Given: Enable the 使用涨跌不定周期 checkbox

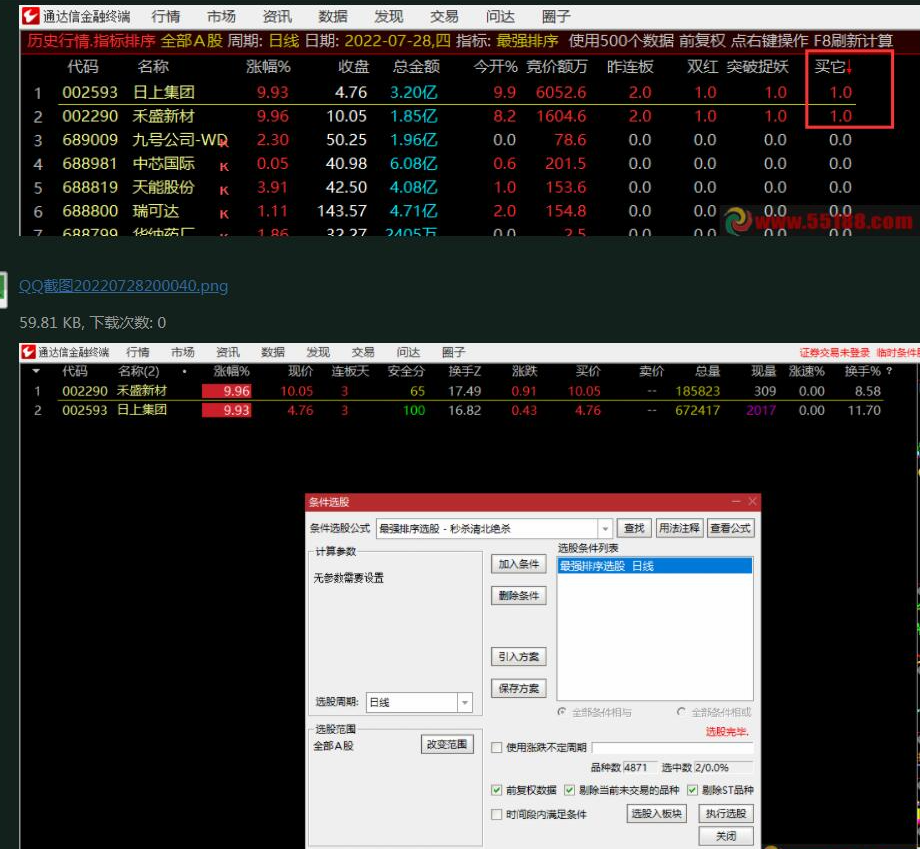Looking at the screenshot, I should [497, 747].
